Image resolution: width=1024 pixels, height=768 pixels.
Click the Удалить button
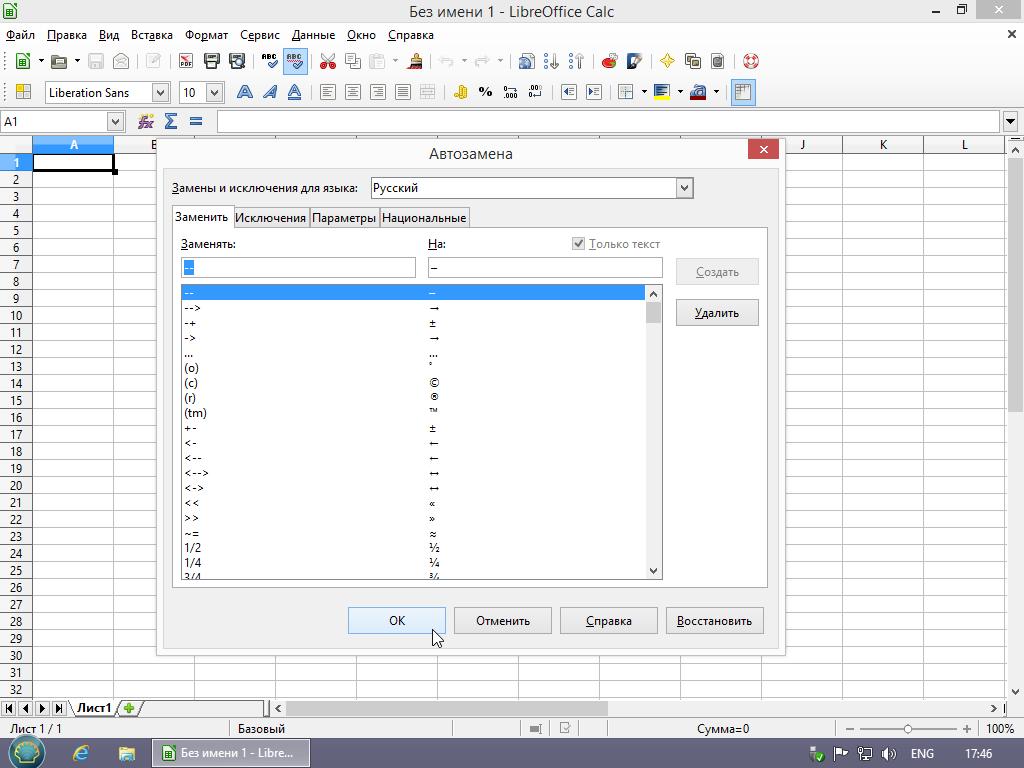pos(717,313)
